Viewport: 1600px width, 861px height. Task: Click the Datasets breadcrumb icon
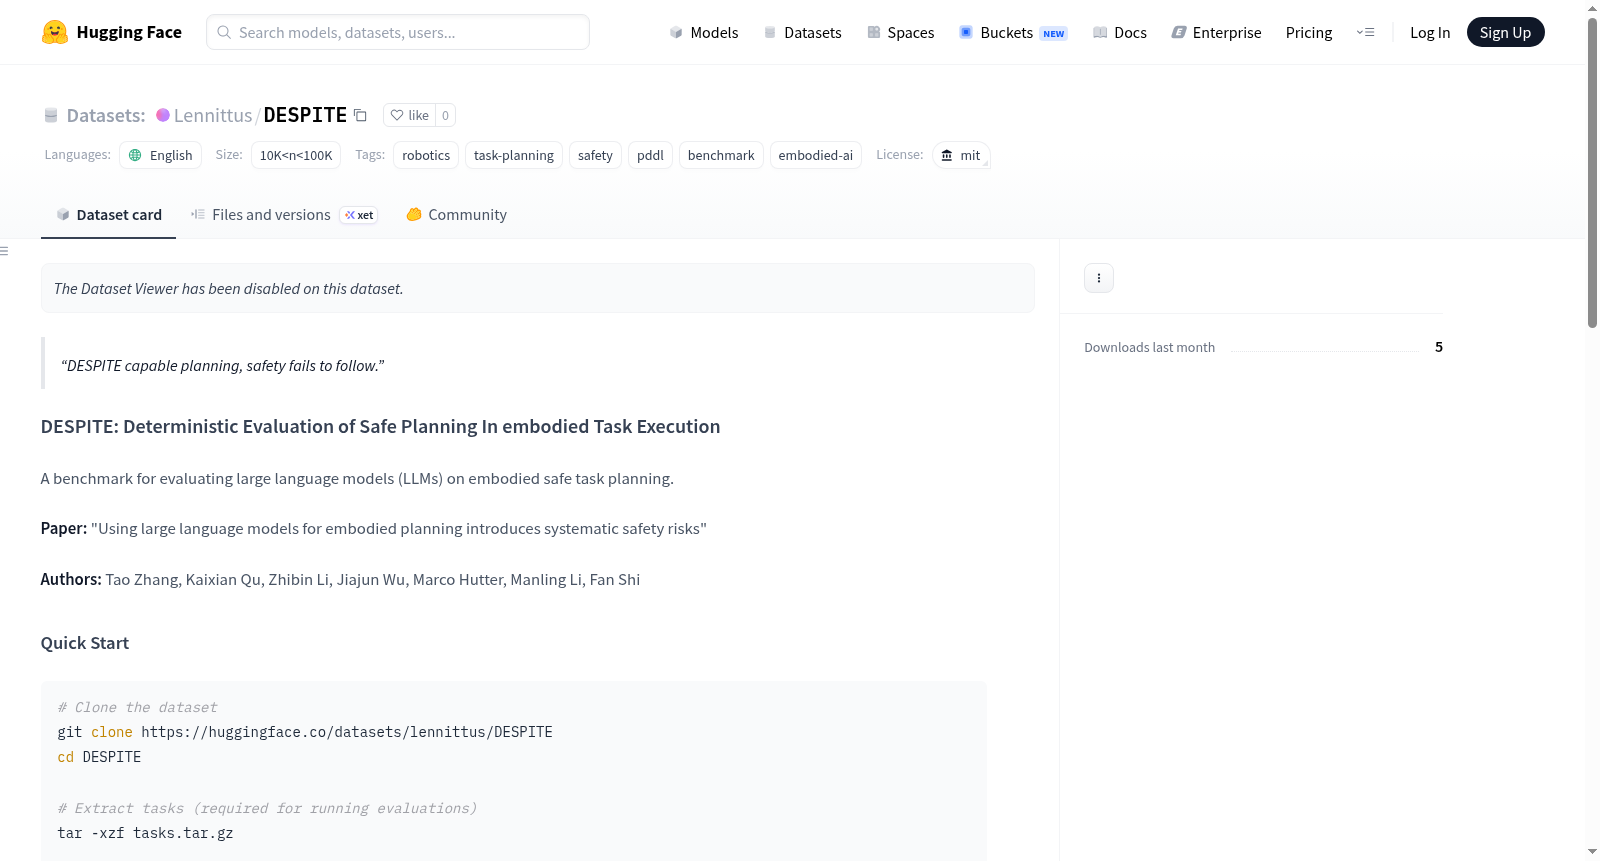tap(51, 115)
